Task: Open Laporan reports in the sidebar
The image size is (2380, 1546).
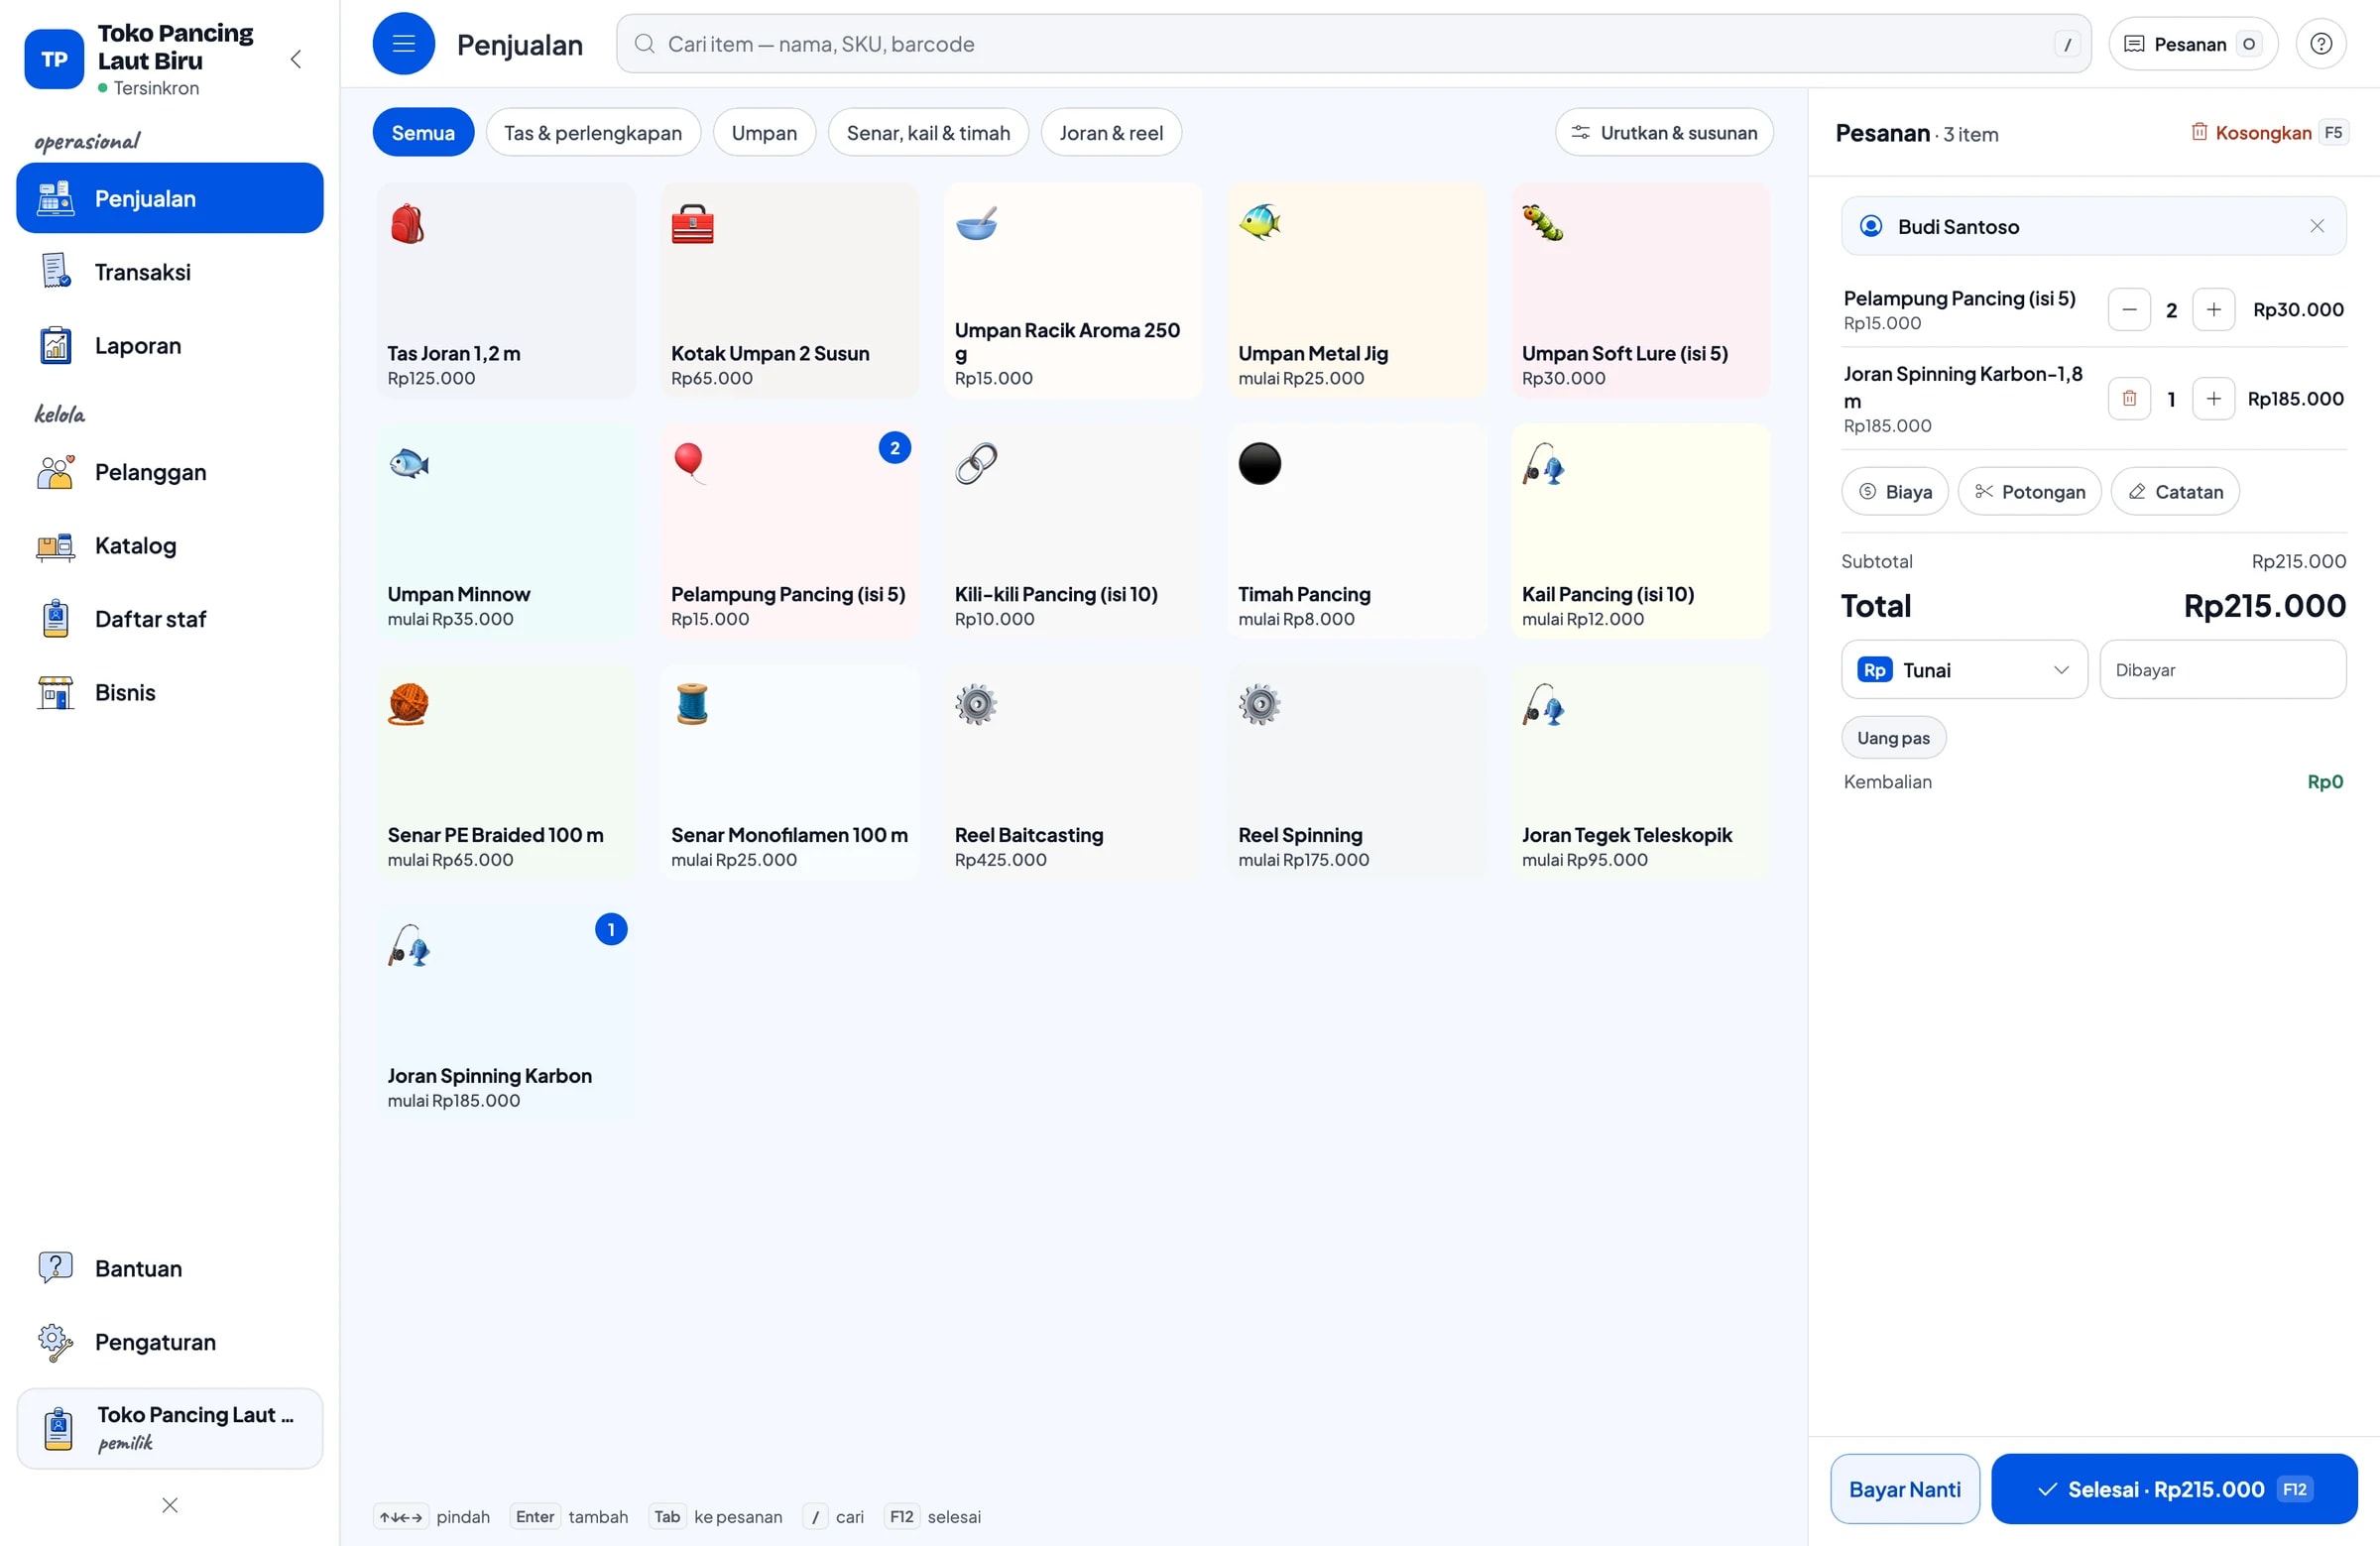Action: (x=170, y=346)
